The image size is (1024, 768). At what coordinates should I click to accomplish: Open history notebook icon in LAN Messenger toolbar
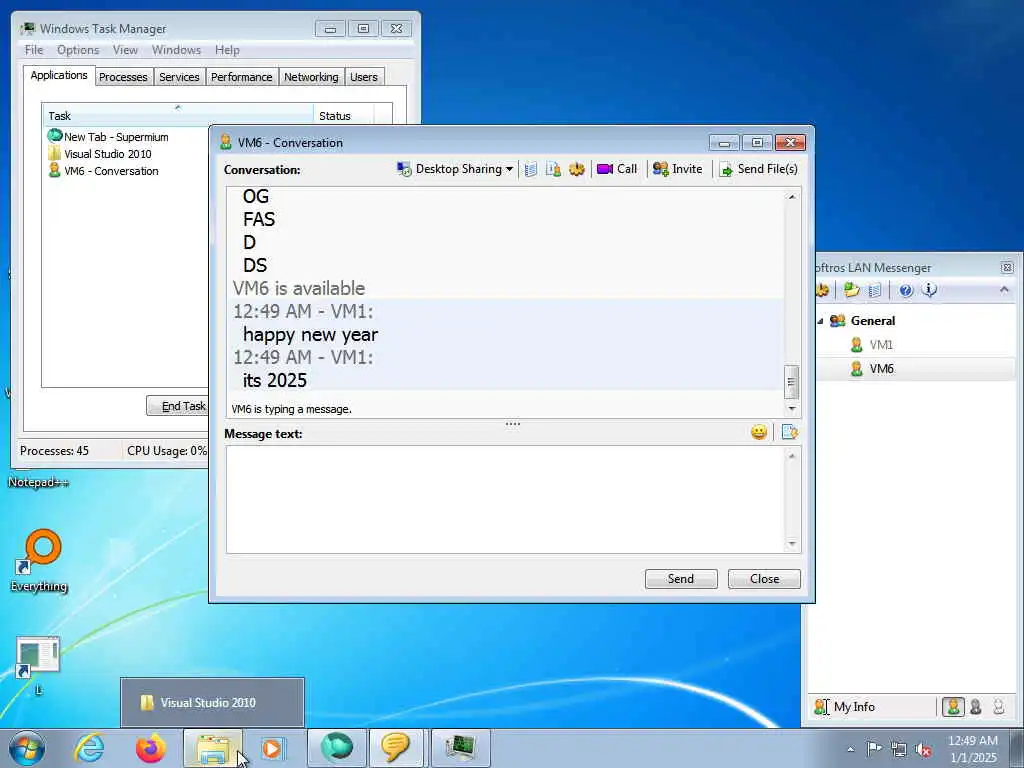click(x=875, y=290)
